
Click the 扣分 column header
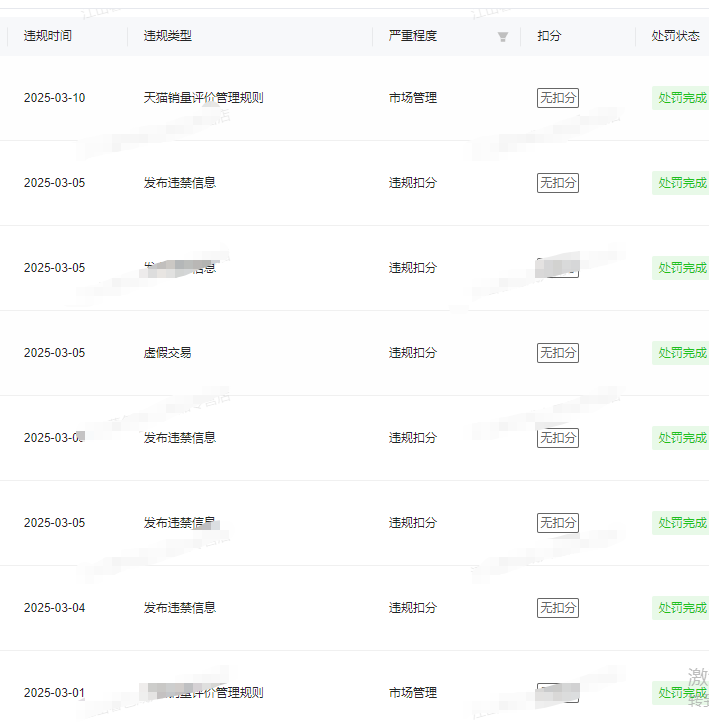click(549, 36)
